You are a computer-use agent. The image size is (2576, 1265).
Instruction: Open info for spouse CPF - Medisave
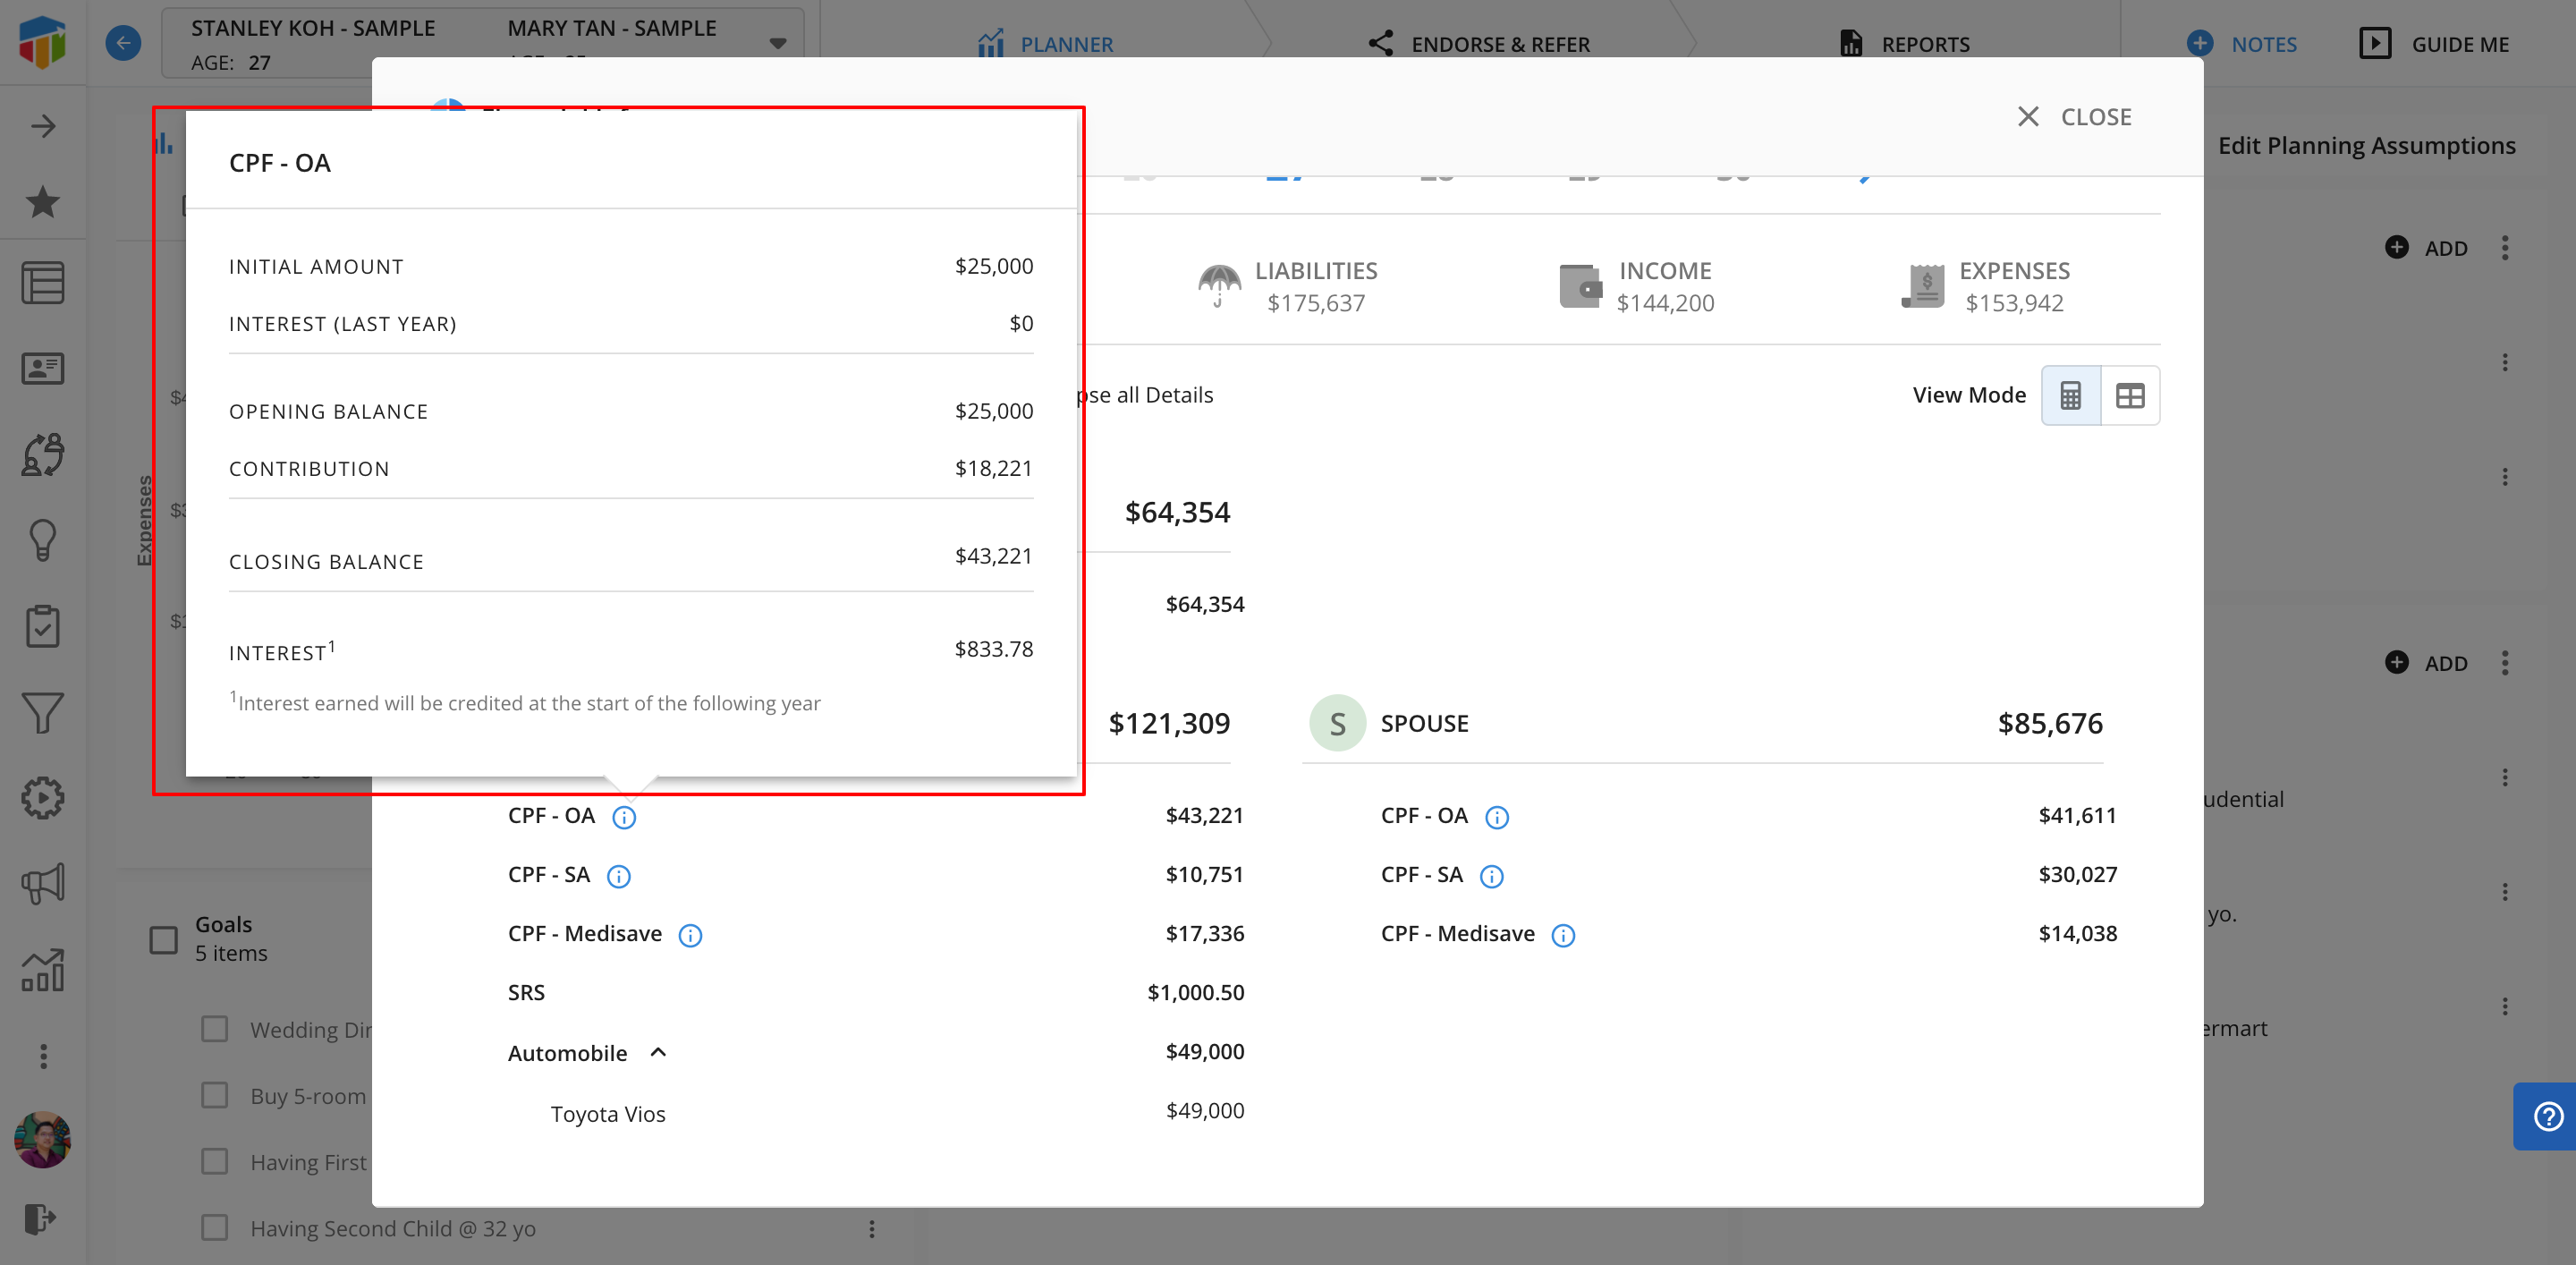[1562, 935]
